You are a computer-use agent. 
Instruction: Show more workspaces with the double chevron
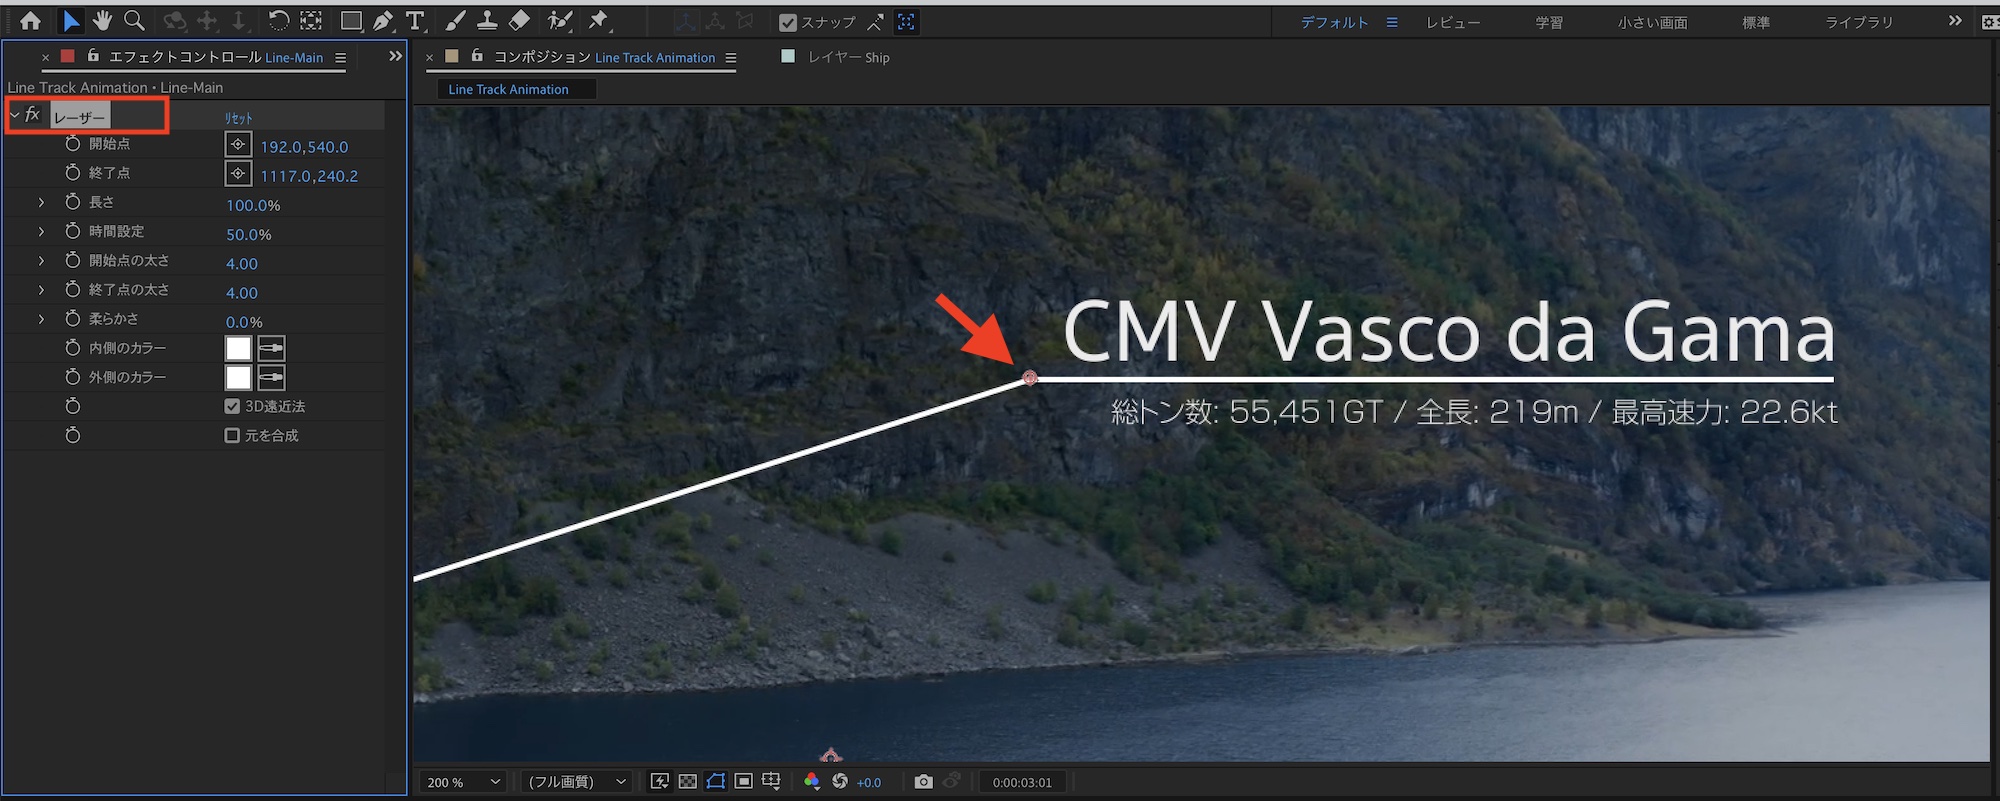(x=1955, y=21)
